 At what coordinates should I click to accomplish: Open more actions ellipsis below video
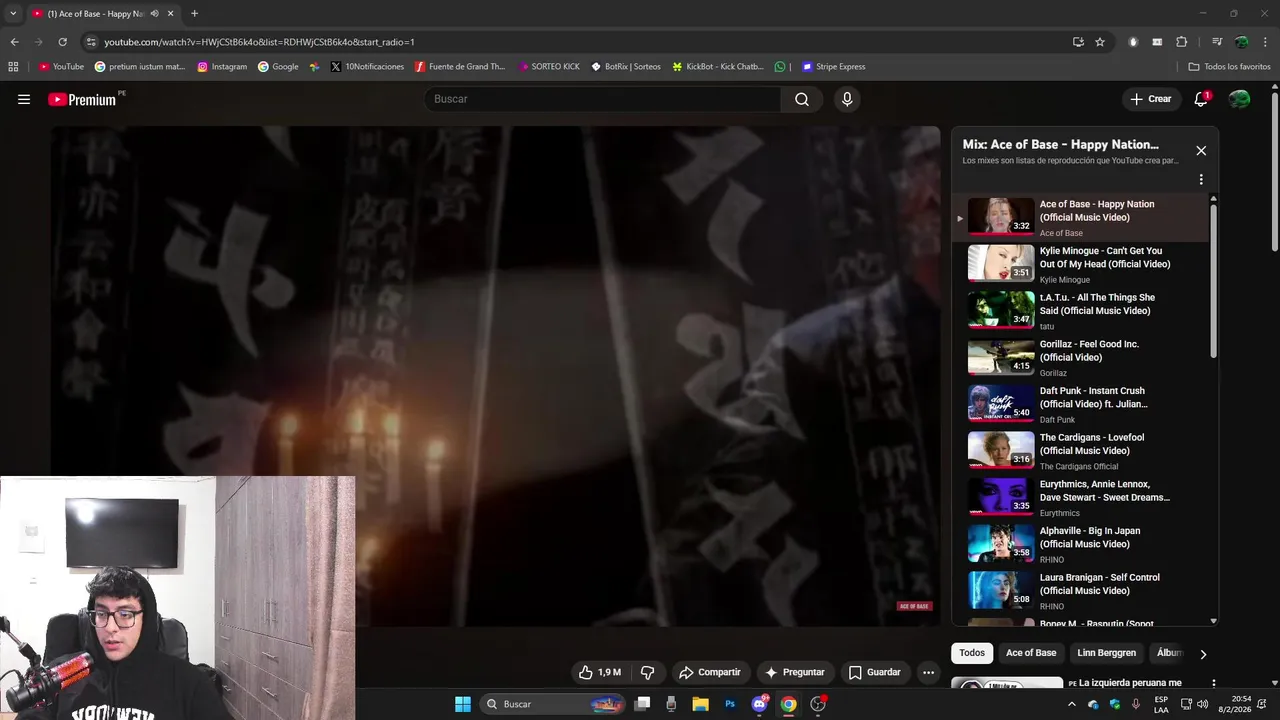pos(928,673)
